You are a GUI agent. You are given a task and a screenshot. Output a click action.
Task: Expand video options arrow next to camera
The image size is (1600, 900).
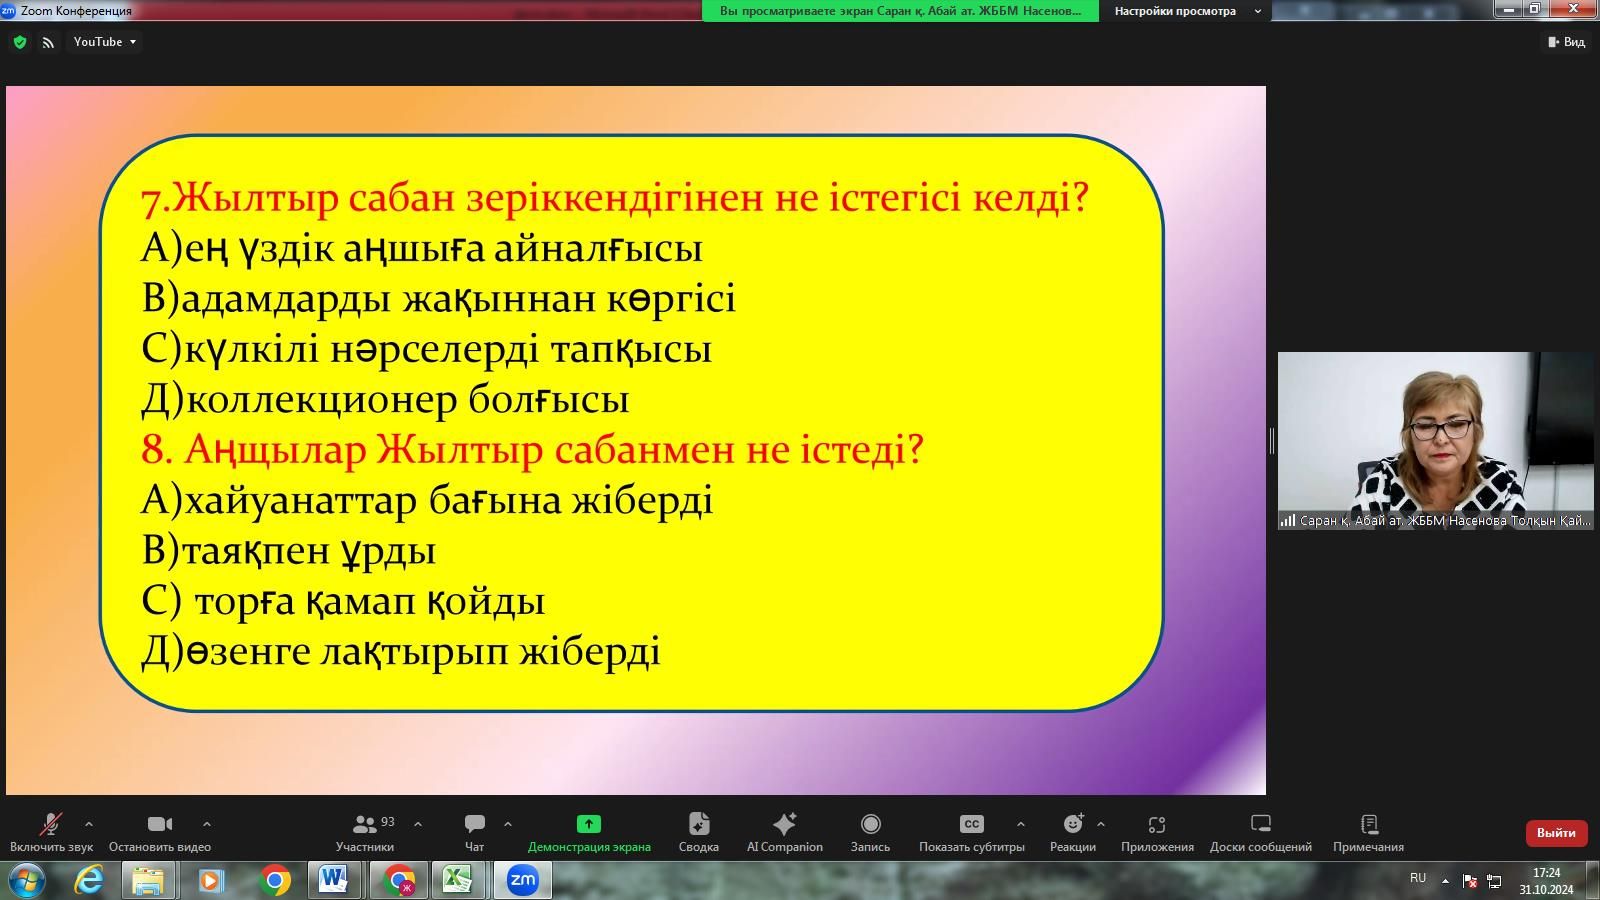click(207, 824)
